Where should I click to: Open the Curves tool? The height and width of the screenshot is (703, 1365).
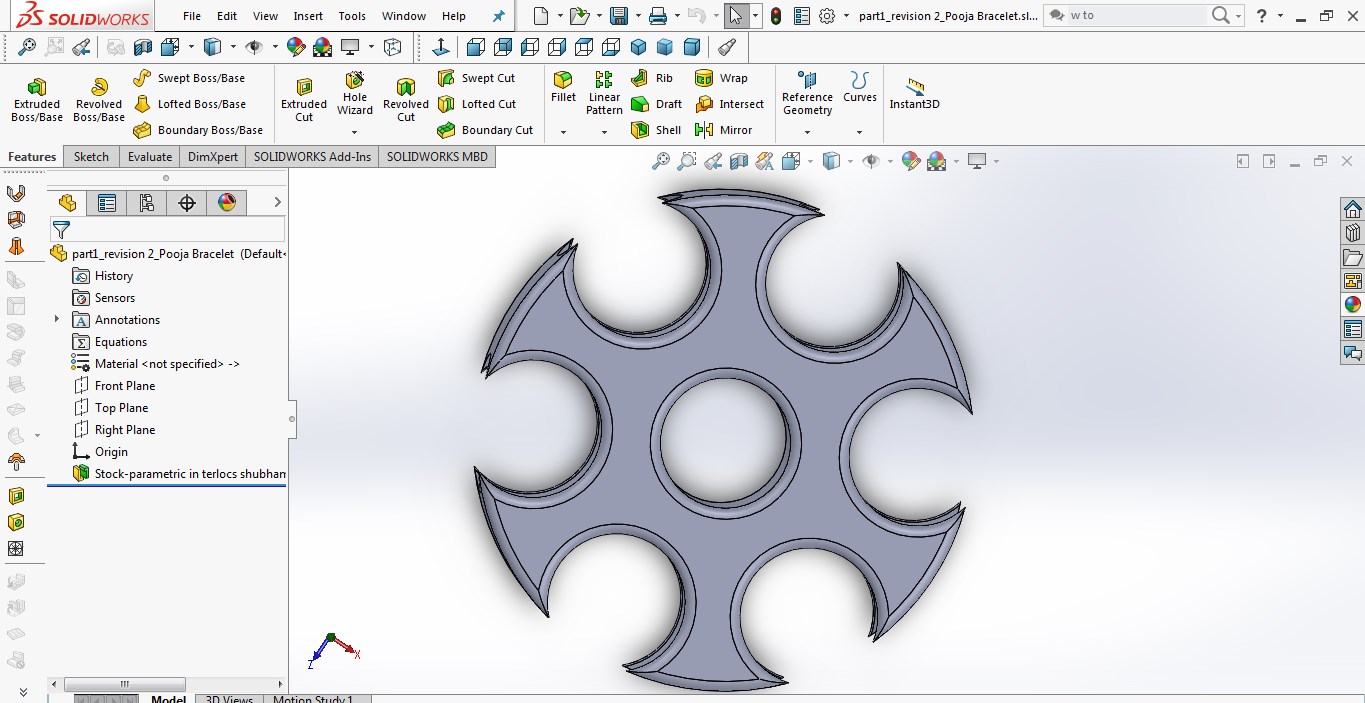pyautogui.click(x=860, y=88)
